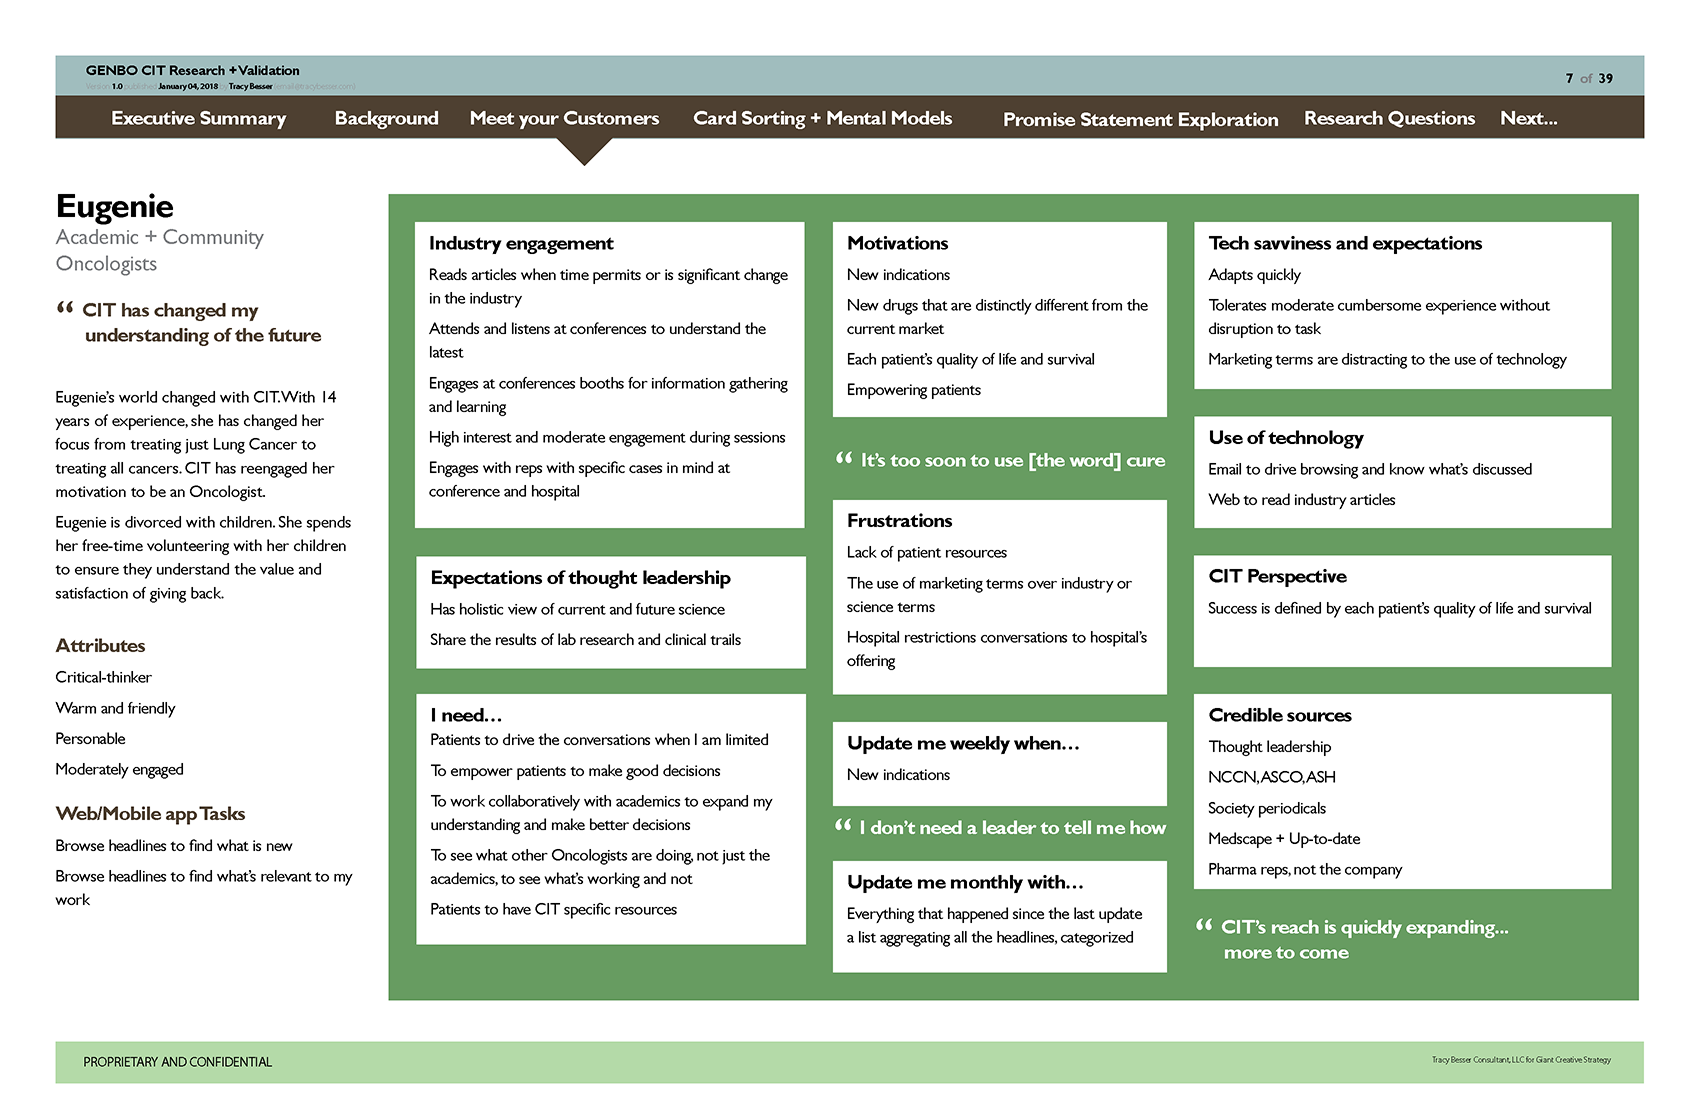The height and width of the screenshot is (1100, 1700).
Task: Click 'Marketing terms are distracting' line
Action: (x=1387, y=360)
